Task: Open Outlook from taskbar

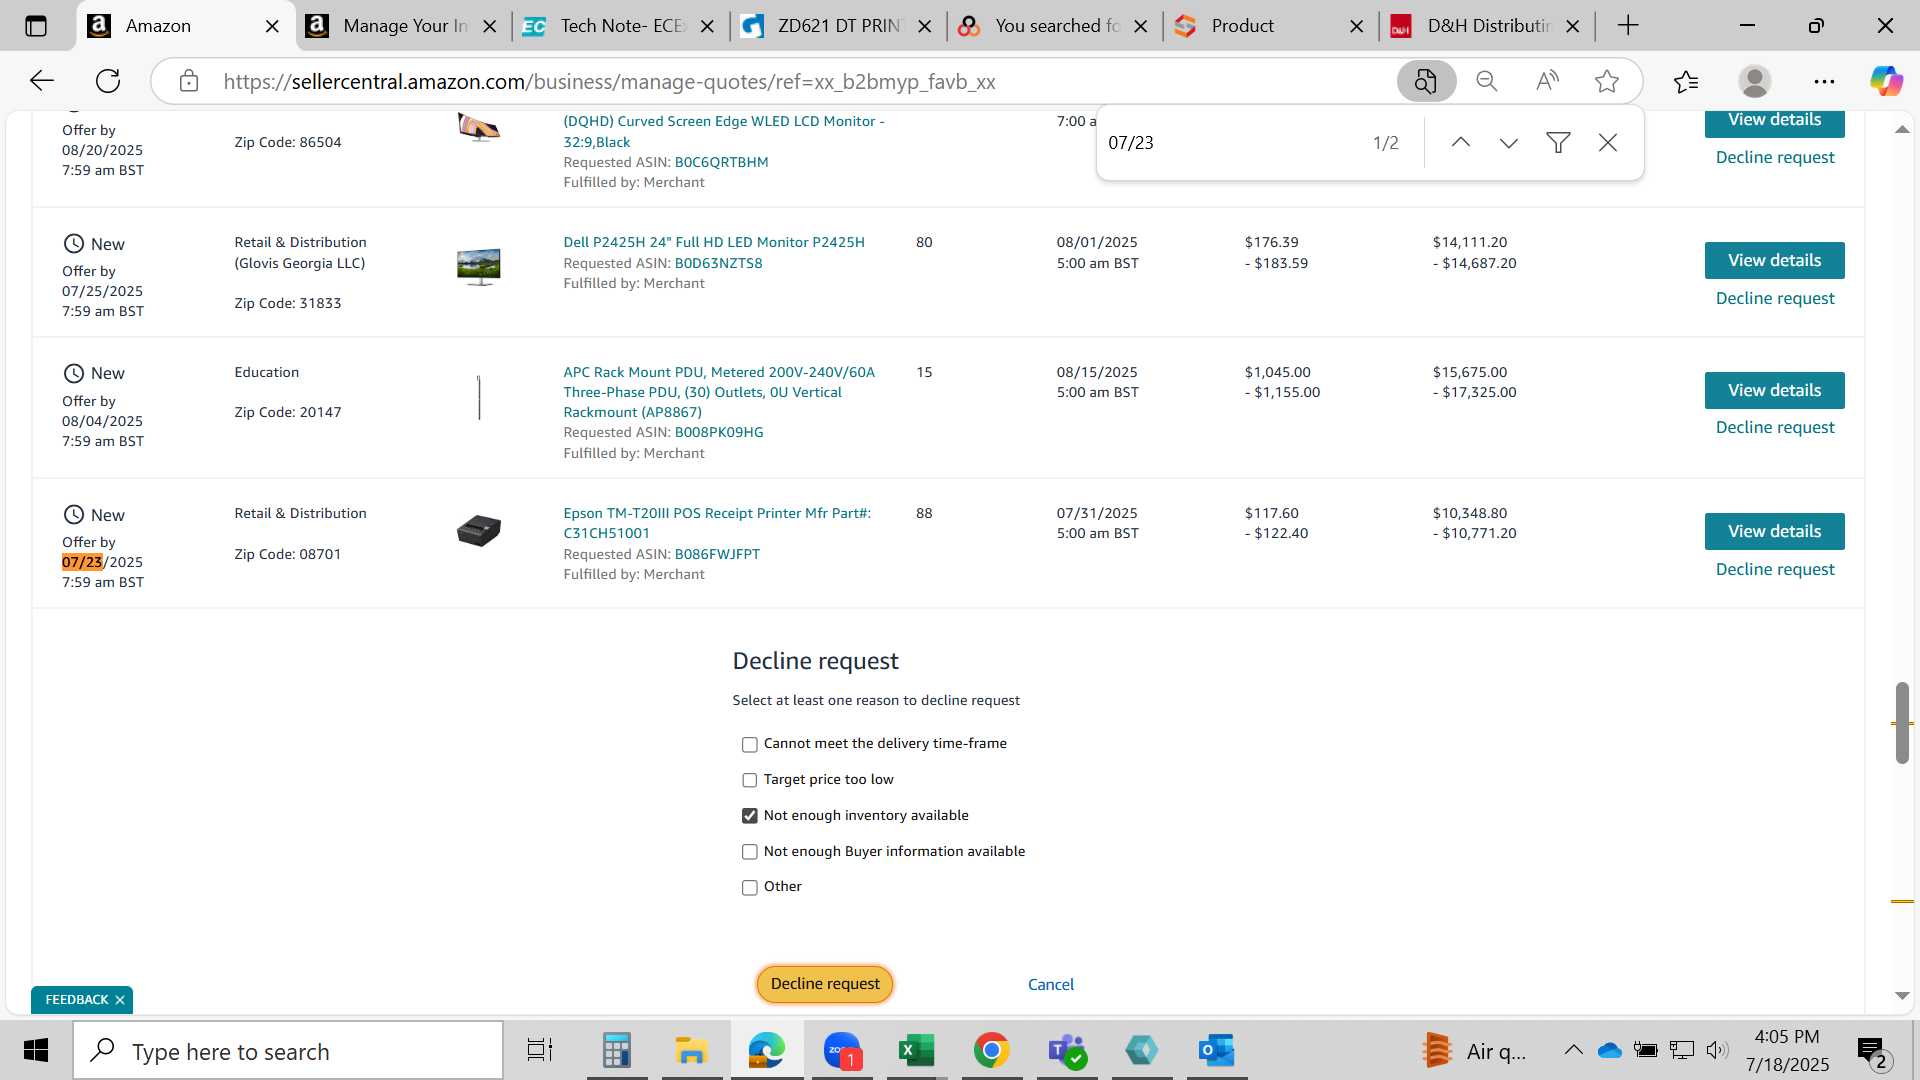Action: pos(1216,1051)
